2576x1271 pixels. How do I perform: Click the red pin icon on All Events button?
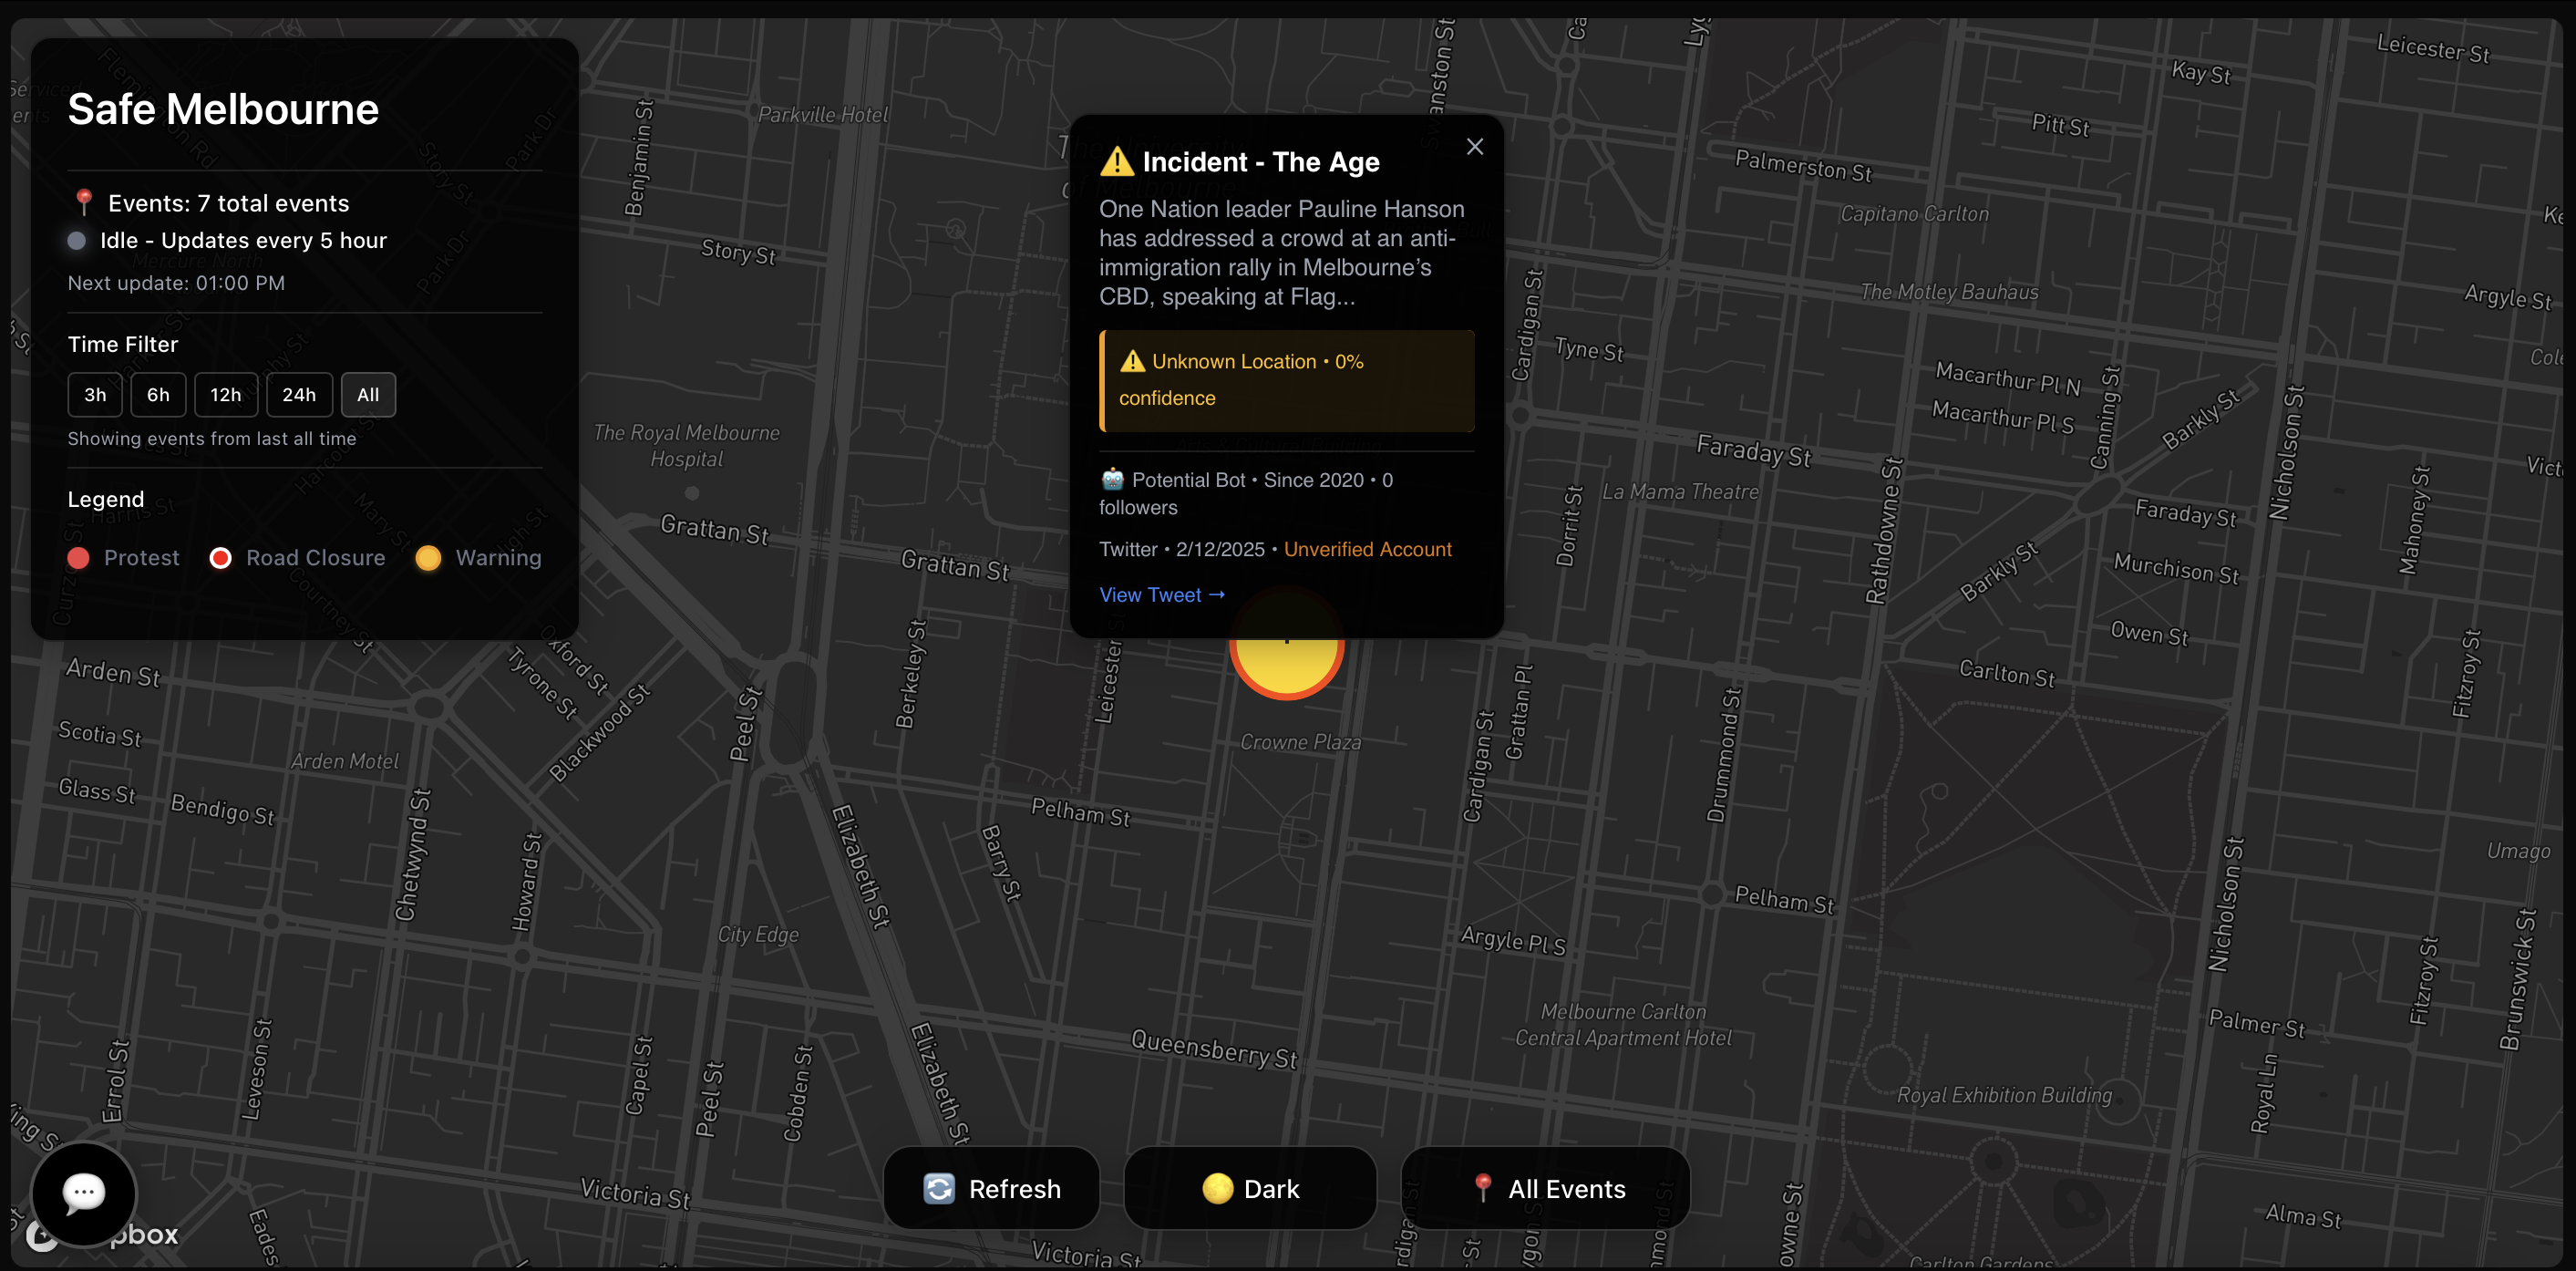pyautogui.click(x=1484, y=1188)
